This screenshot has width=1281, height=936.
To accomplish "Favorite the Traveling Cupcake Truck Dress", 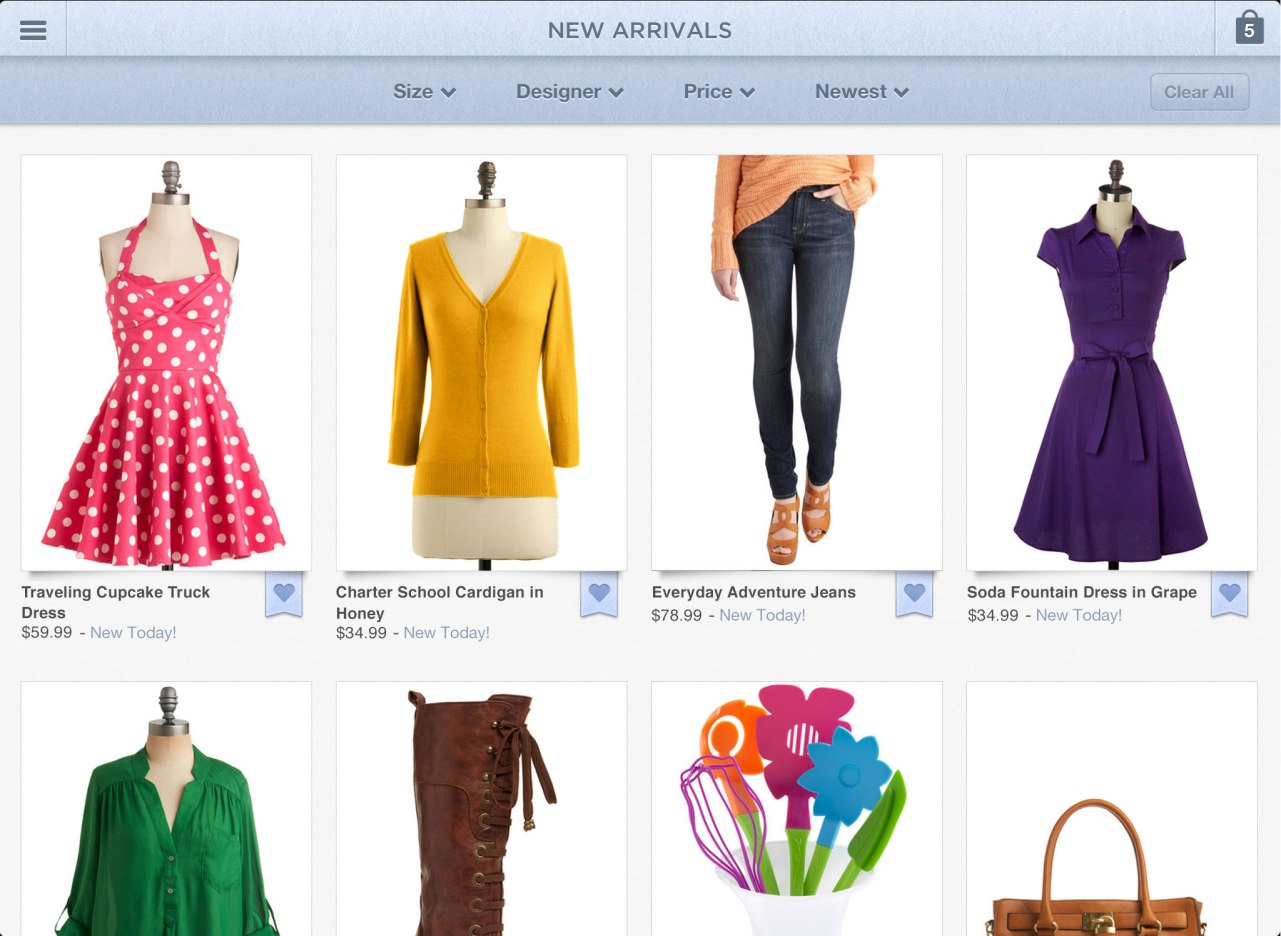I will coord(284,594).
